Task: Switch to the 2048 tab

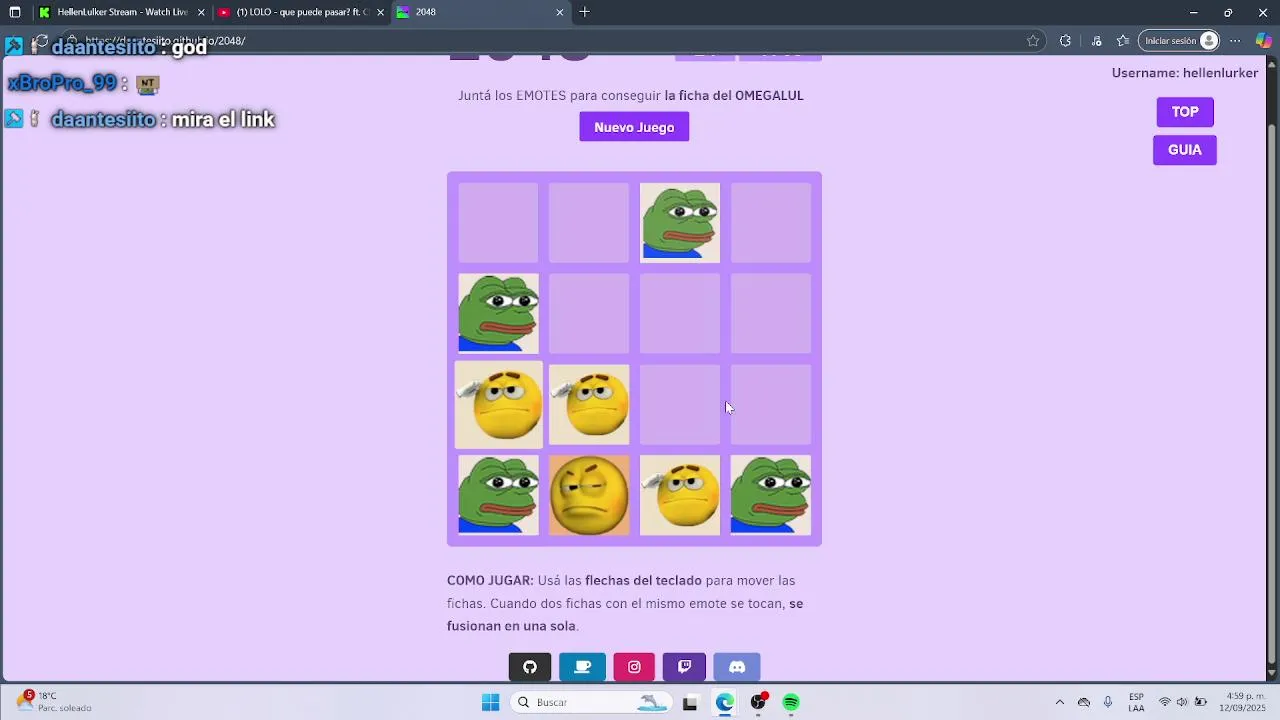Action: 480,12
